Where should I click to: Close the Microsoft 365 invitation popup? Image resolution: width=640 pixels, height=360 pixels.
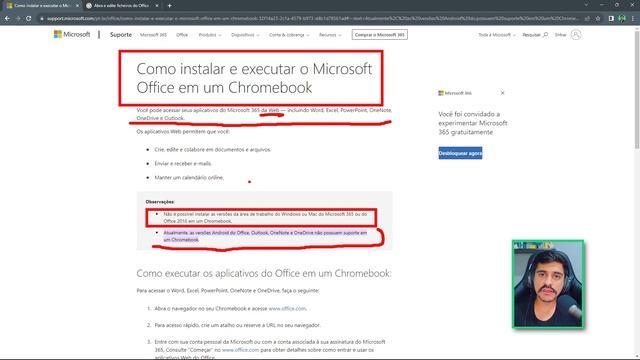tap(502, 93)
